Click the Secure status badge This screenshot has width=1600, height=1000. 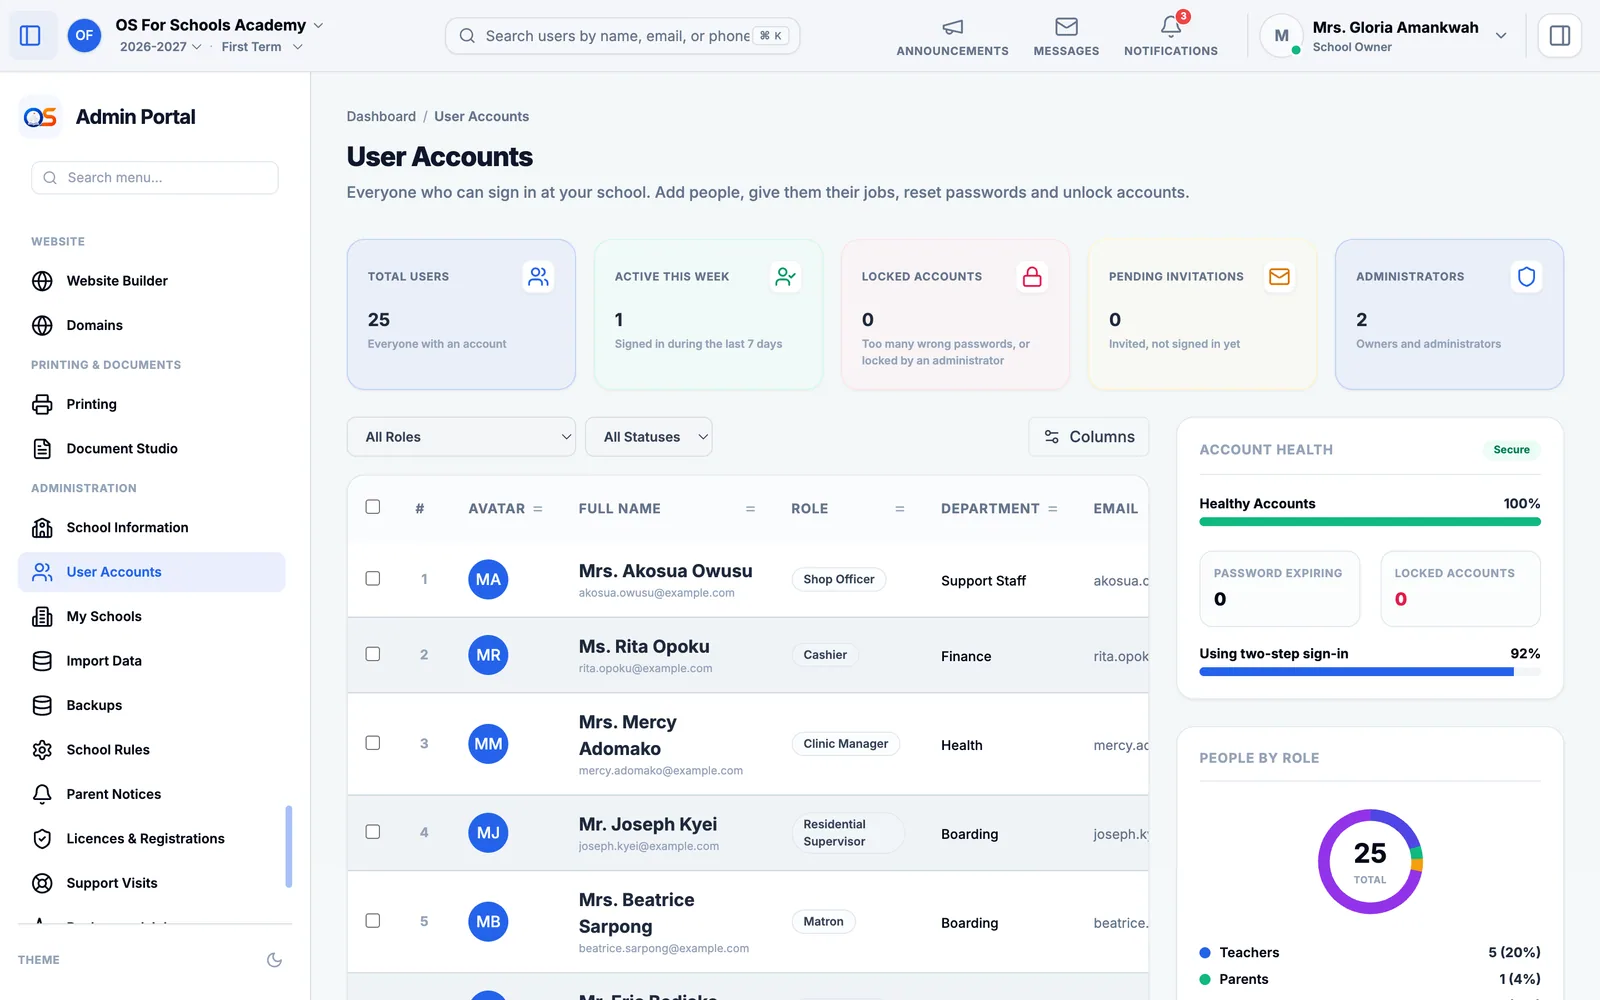pos(1511,450)
